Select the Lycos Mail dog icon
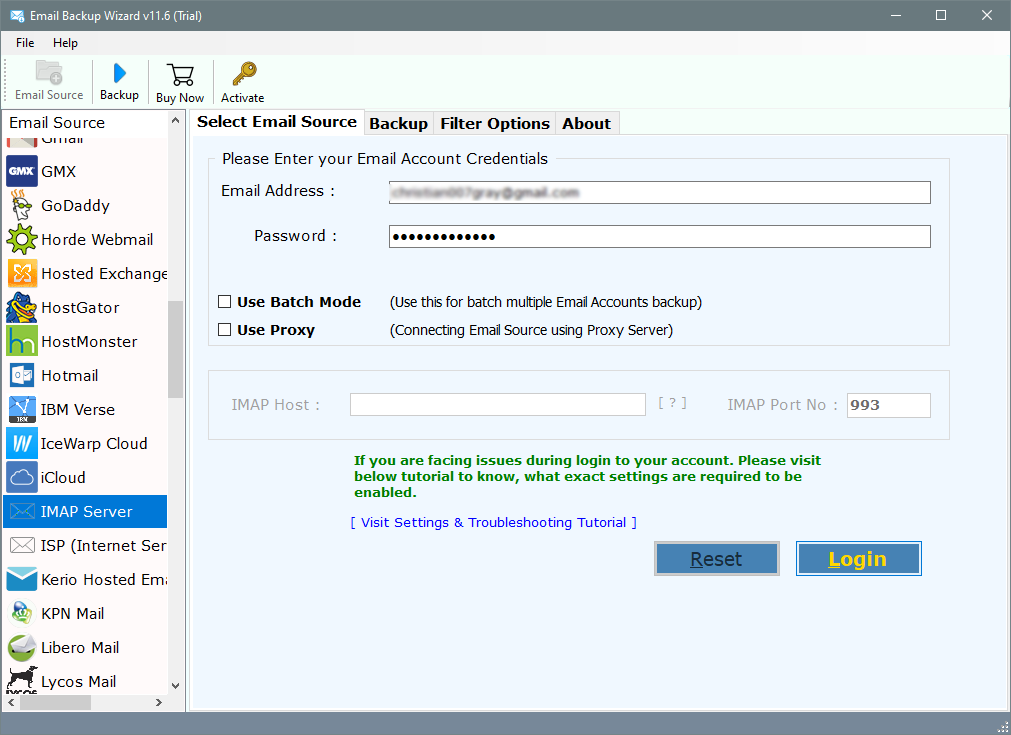Image resolution: width=1011 pixels, height=735 pixels. tap(22, 680)
